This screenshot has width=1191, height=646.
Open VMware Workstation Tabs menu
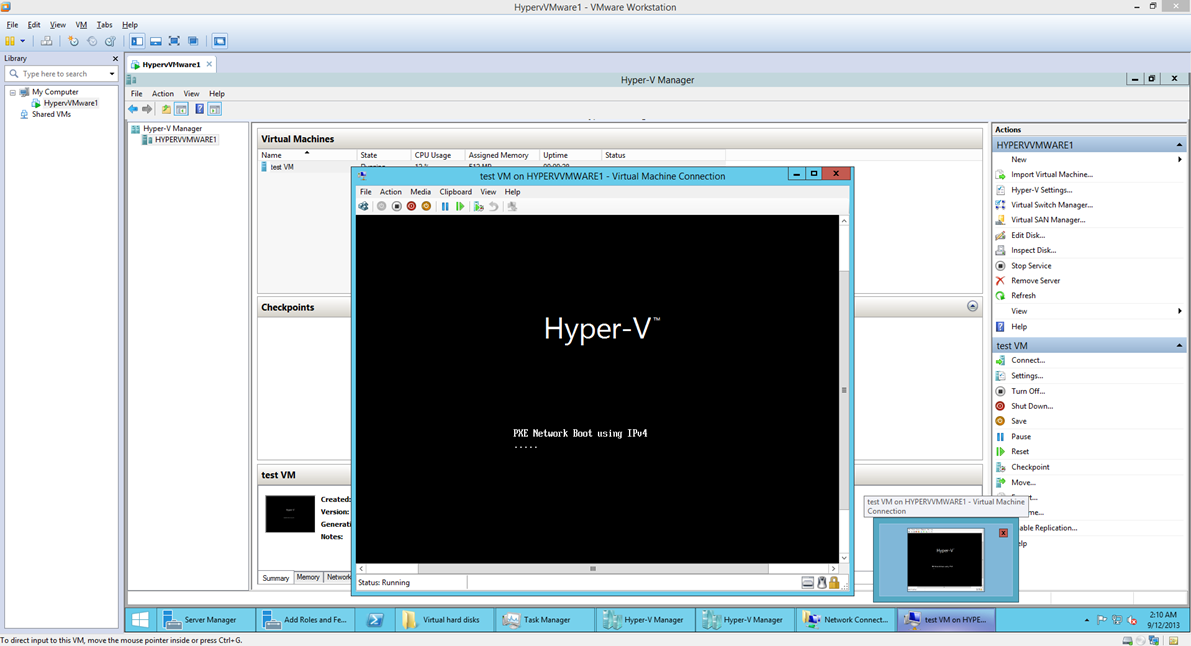(104, 24)
